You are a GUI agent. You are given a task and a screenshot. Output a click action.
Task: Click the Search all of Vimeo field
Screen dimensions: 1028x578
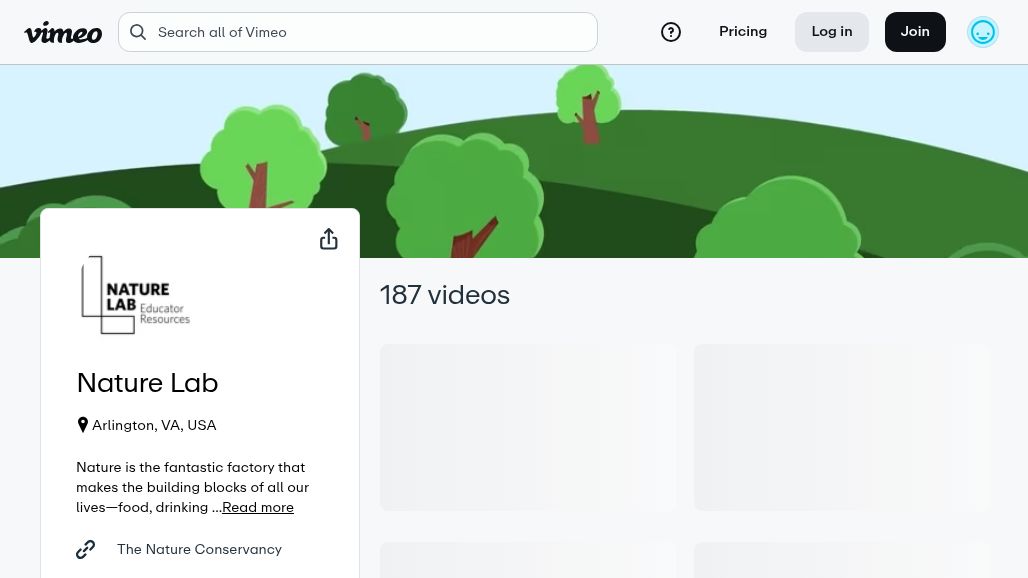pyautogui.click(x=370, y=31)
